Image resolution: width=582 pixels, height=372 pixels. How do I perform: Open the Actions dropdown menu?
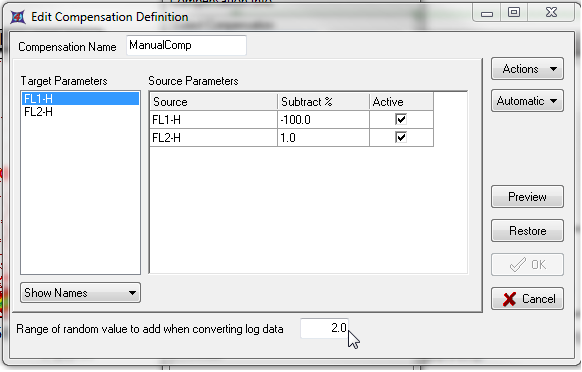(527, 69)
